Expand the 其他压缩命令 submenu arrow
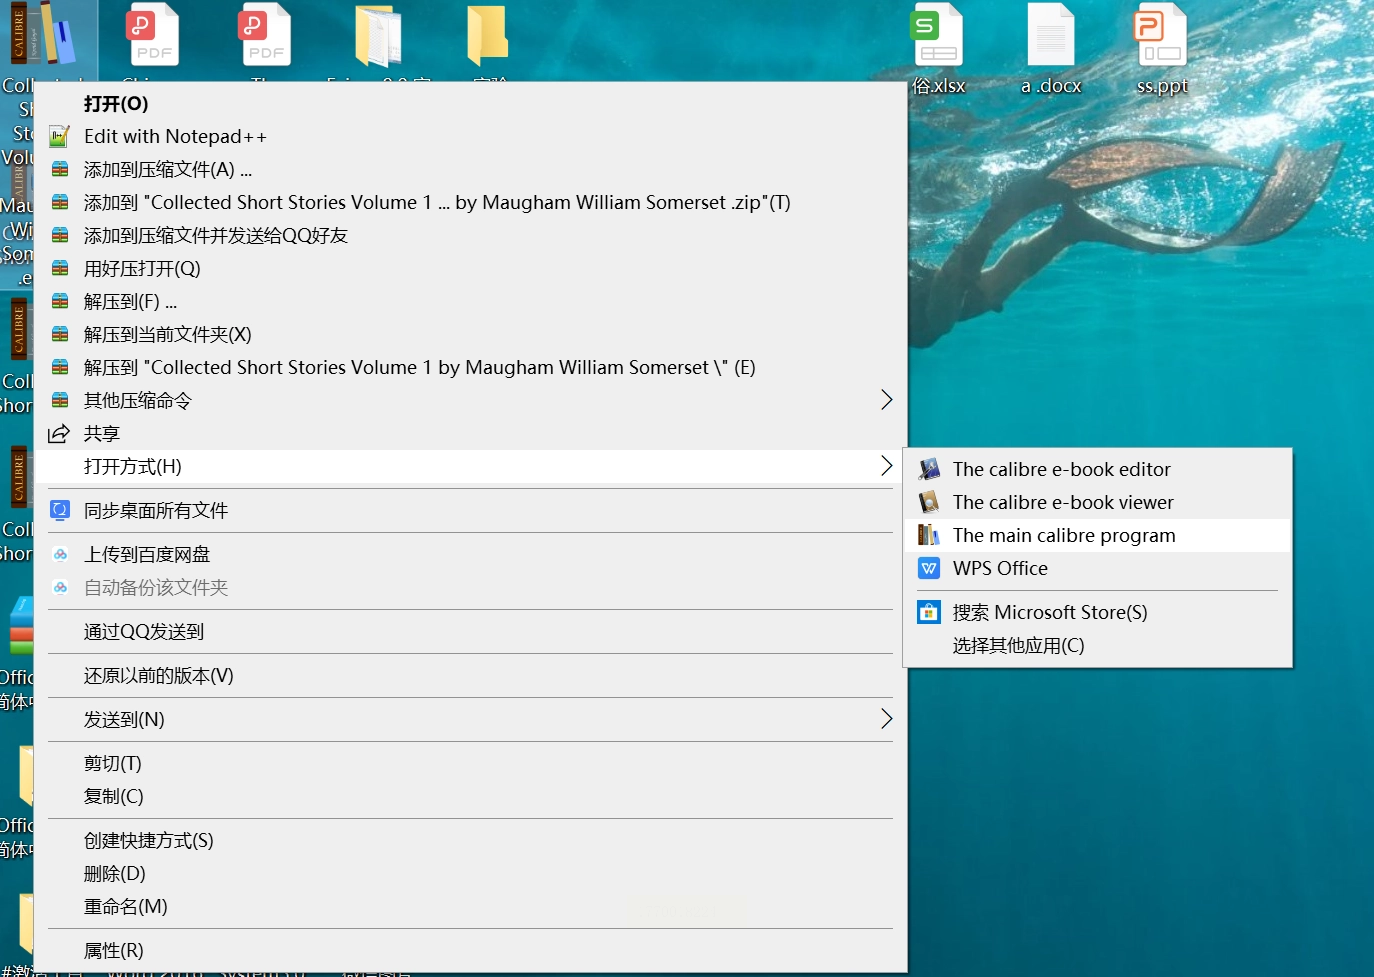The height and width of the screenshot is (977, 1374). pos(886,400)
